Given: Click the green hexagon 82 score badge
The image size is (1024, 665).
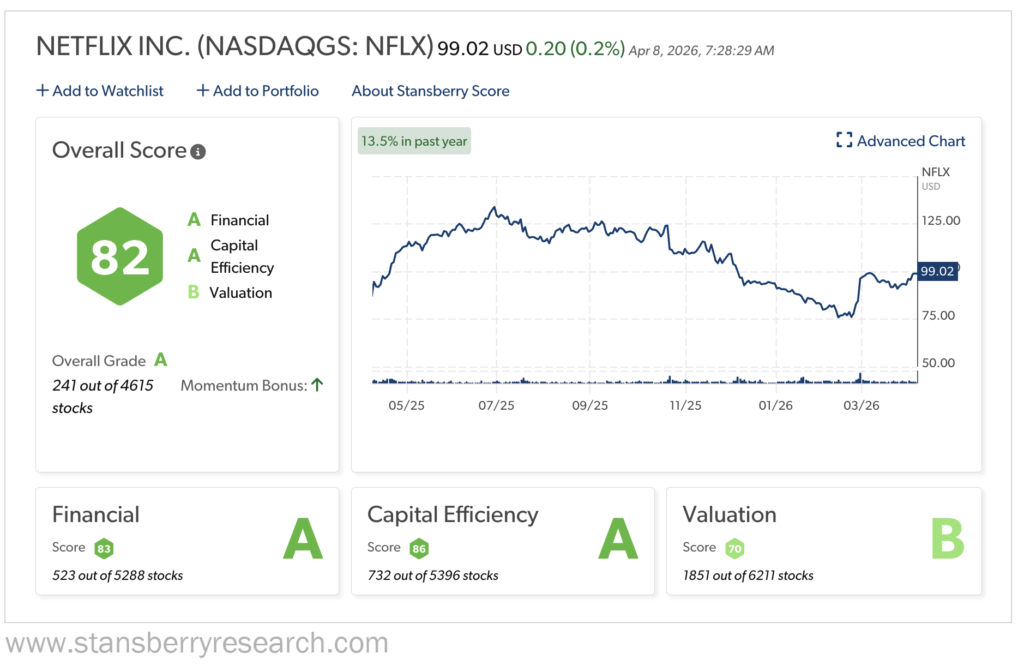Looking at the screenshot, I should point(120,256).
